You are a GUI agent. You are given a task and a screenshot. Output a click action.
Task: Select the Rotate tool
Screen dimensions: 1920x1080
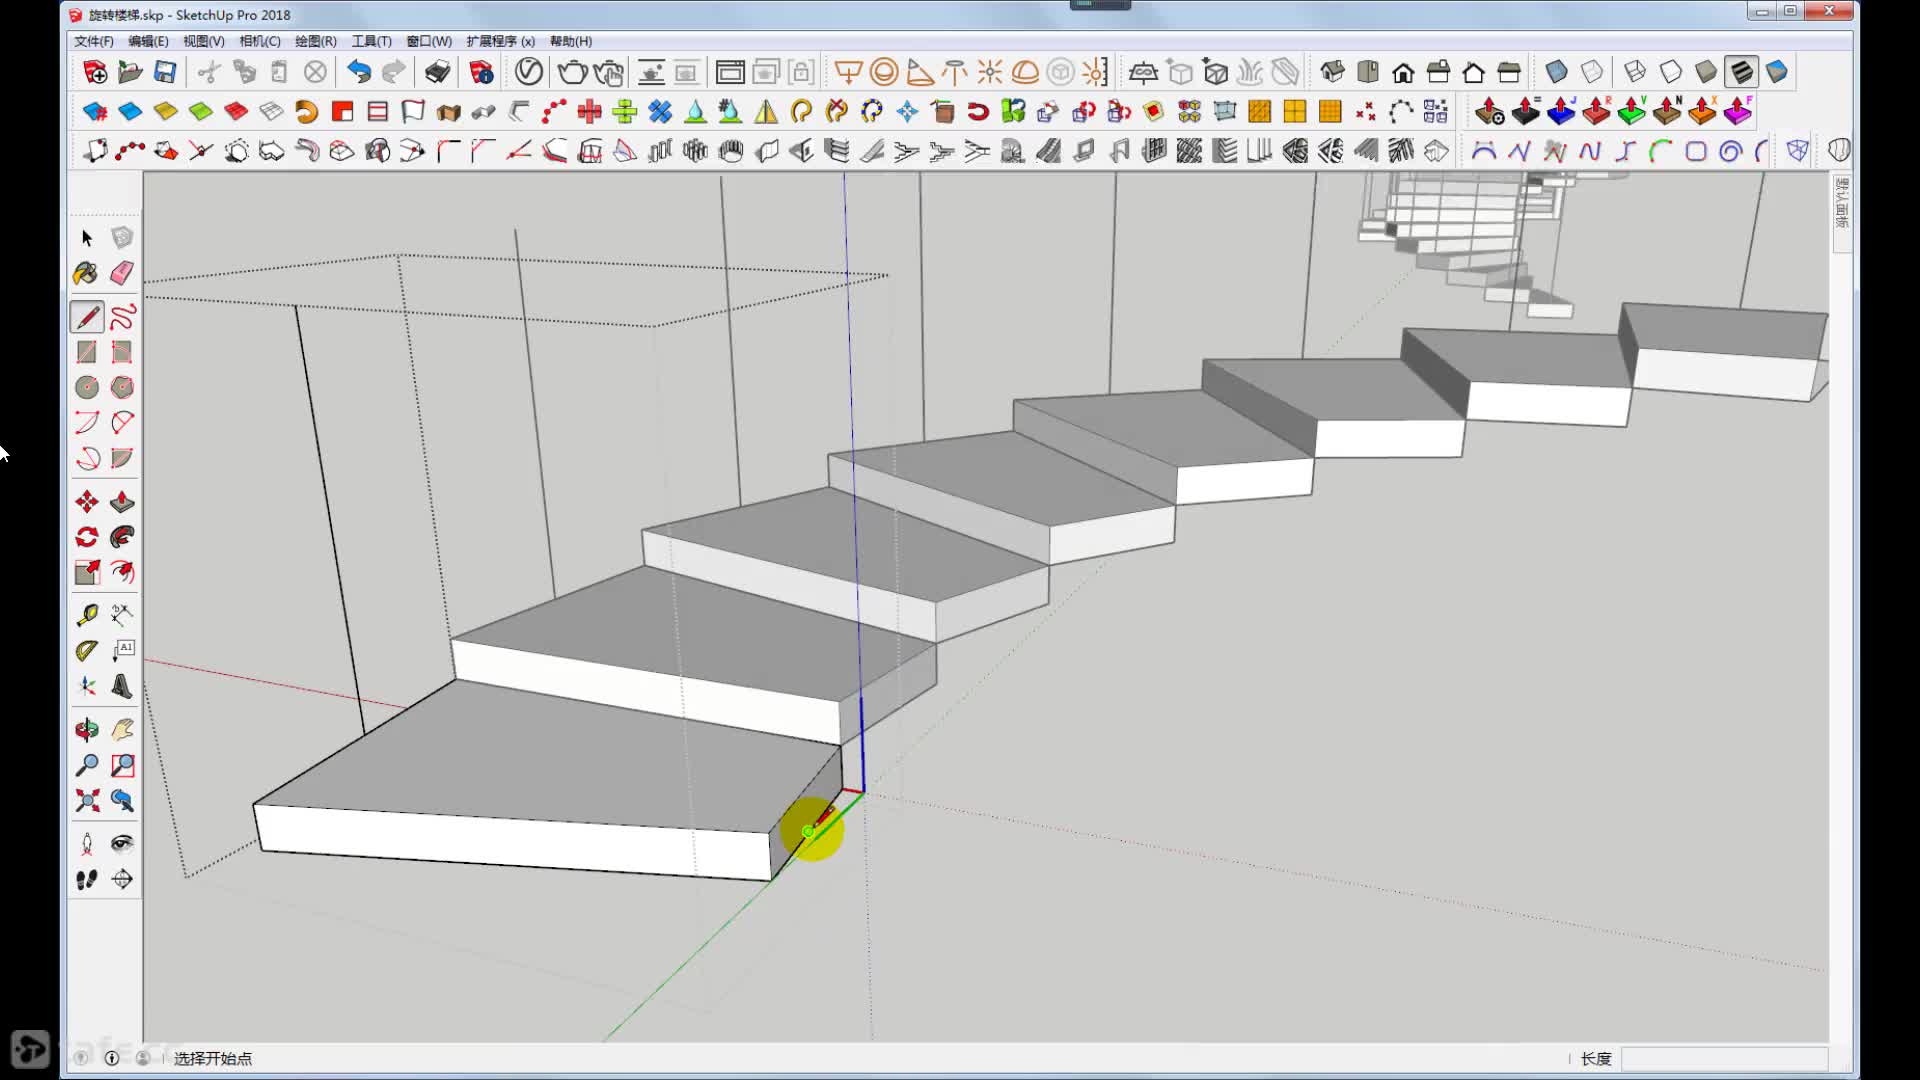click(87, 537)
